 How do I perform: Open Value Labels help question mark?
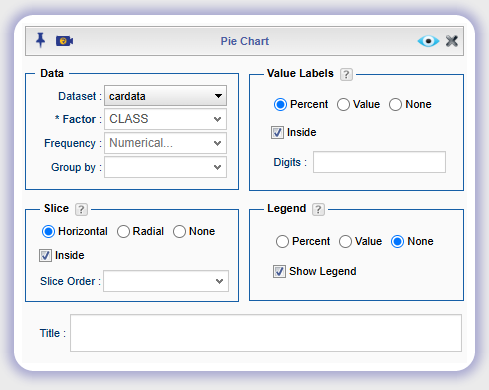(x=346, y=74)
